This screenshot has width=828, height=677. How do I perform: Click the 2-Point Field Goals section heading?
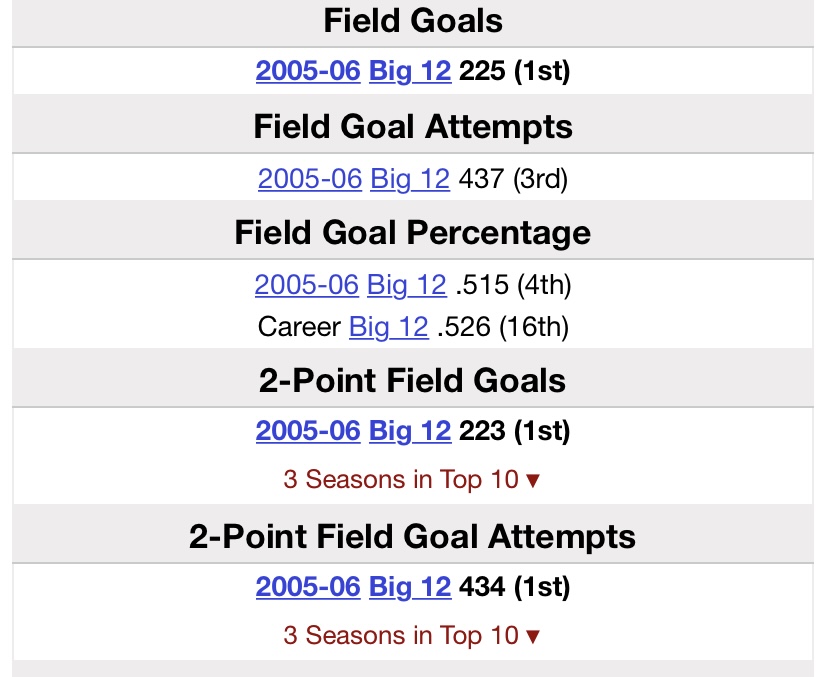413,380
